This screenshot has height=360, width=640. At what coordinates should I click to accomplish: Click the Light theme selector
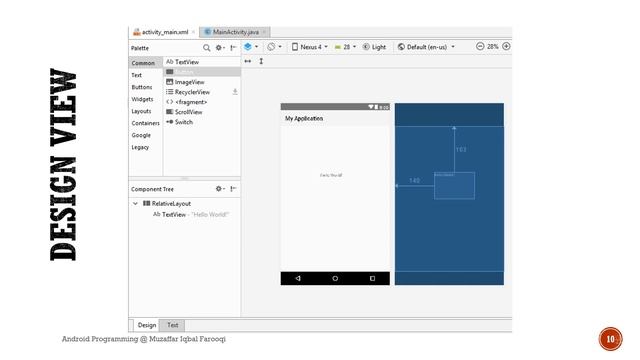374,47
